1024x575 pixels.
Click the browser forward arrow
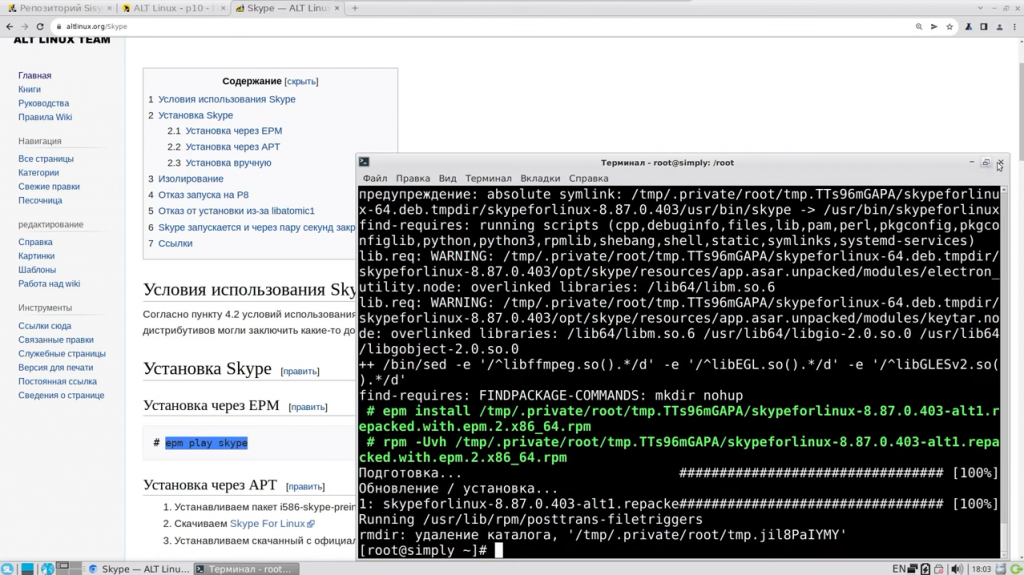[24, 27]
